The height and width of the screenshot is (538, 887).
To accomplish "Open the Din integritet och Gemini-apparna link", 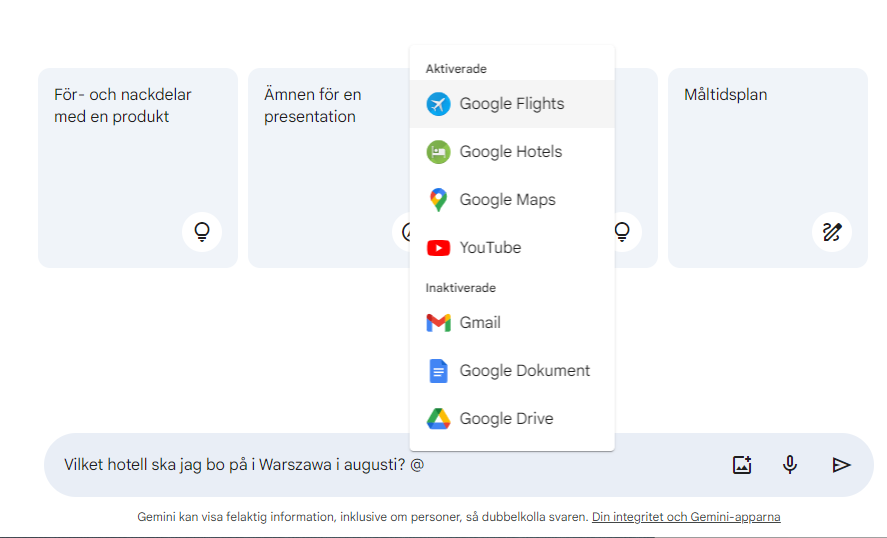I will [x=686, y=517].
